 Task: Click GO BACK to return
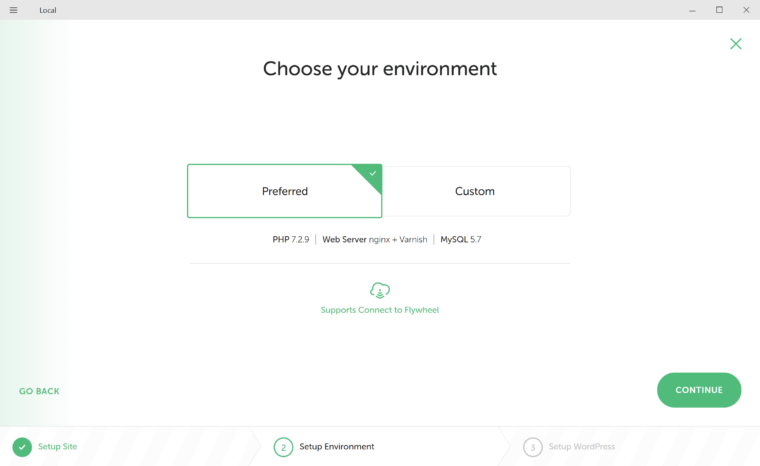[39, 391]
